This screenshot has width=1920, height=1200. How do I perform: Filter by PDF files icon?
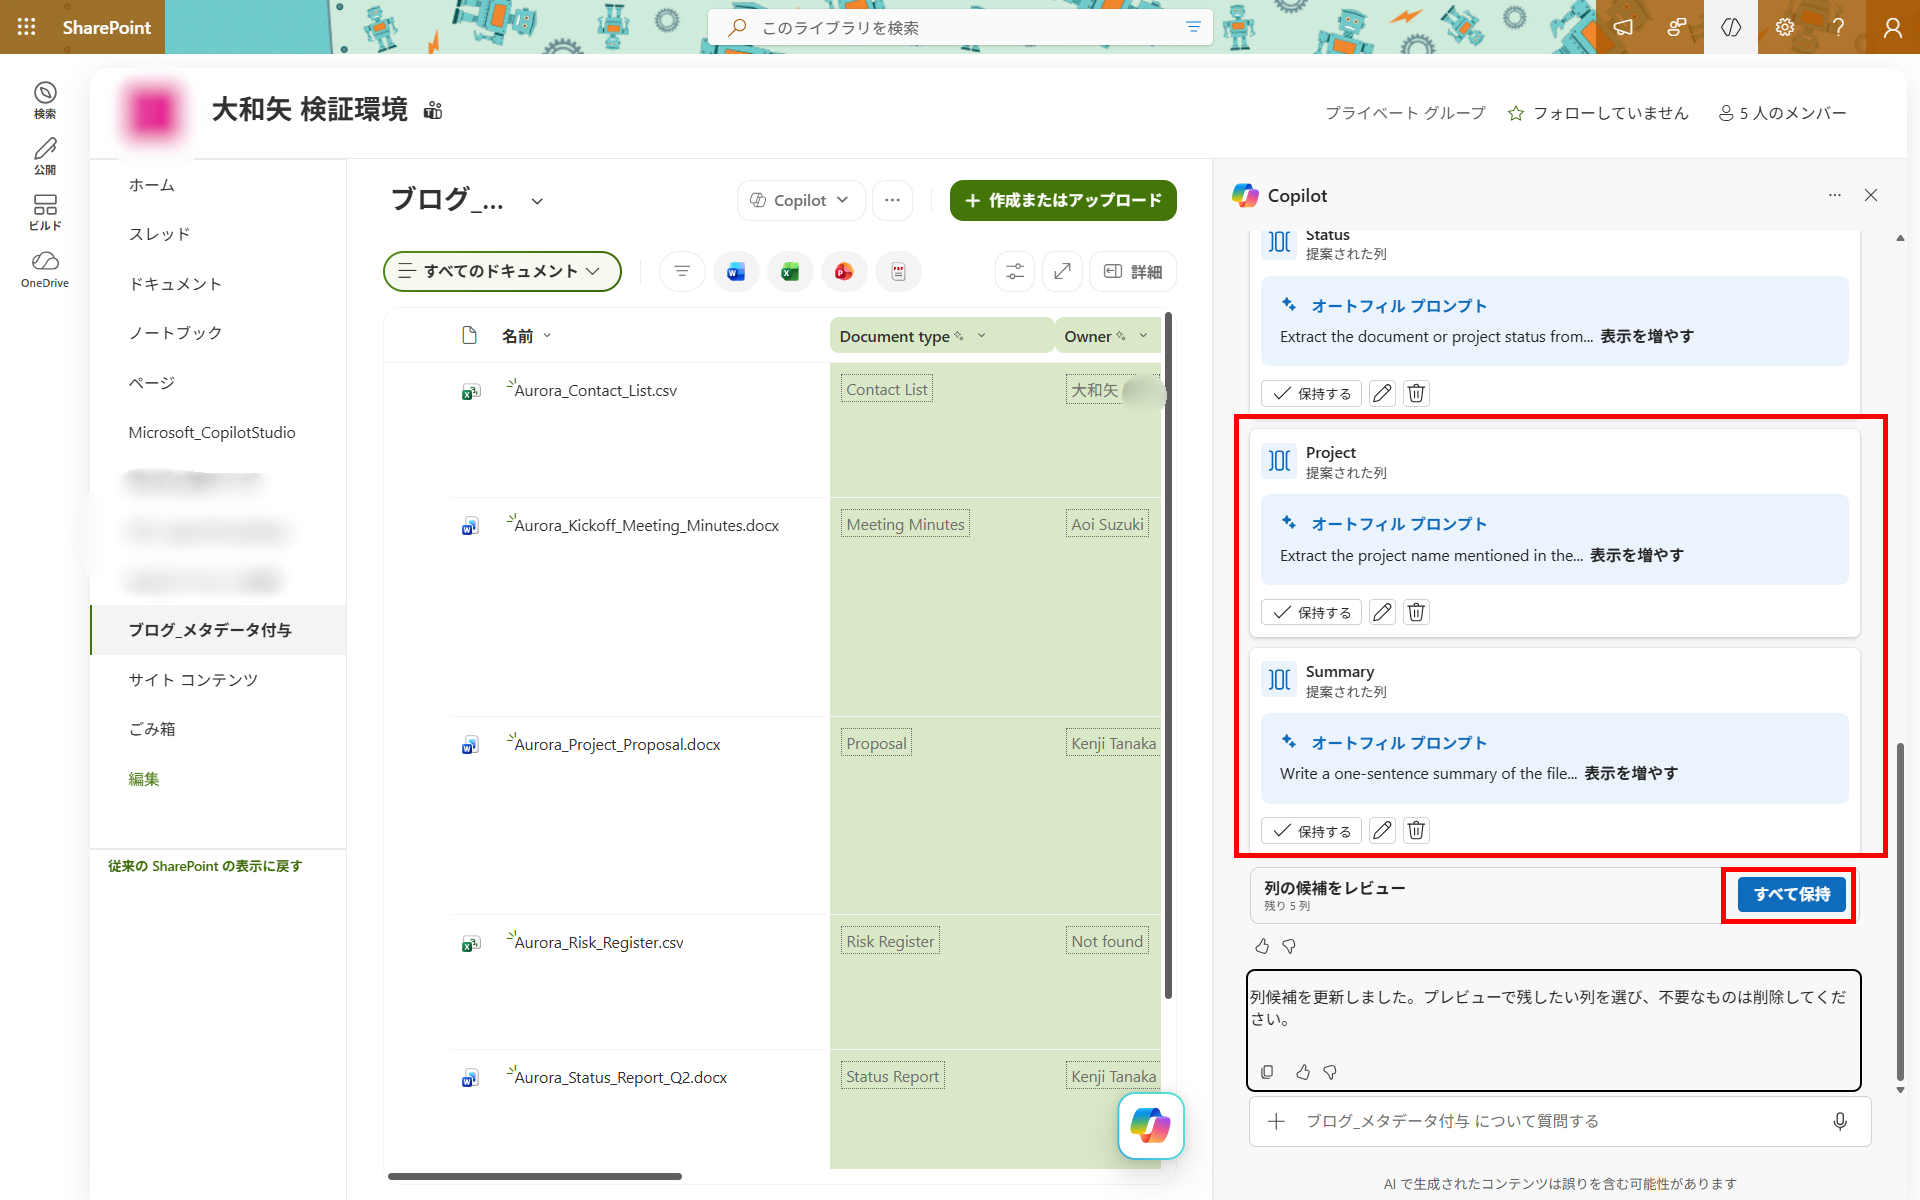898,271
